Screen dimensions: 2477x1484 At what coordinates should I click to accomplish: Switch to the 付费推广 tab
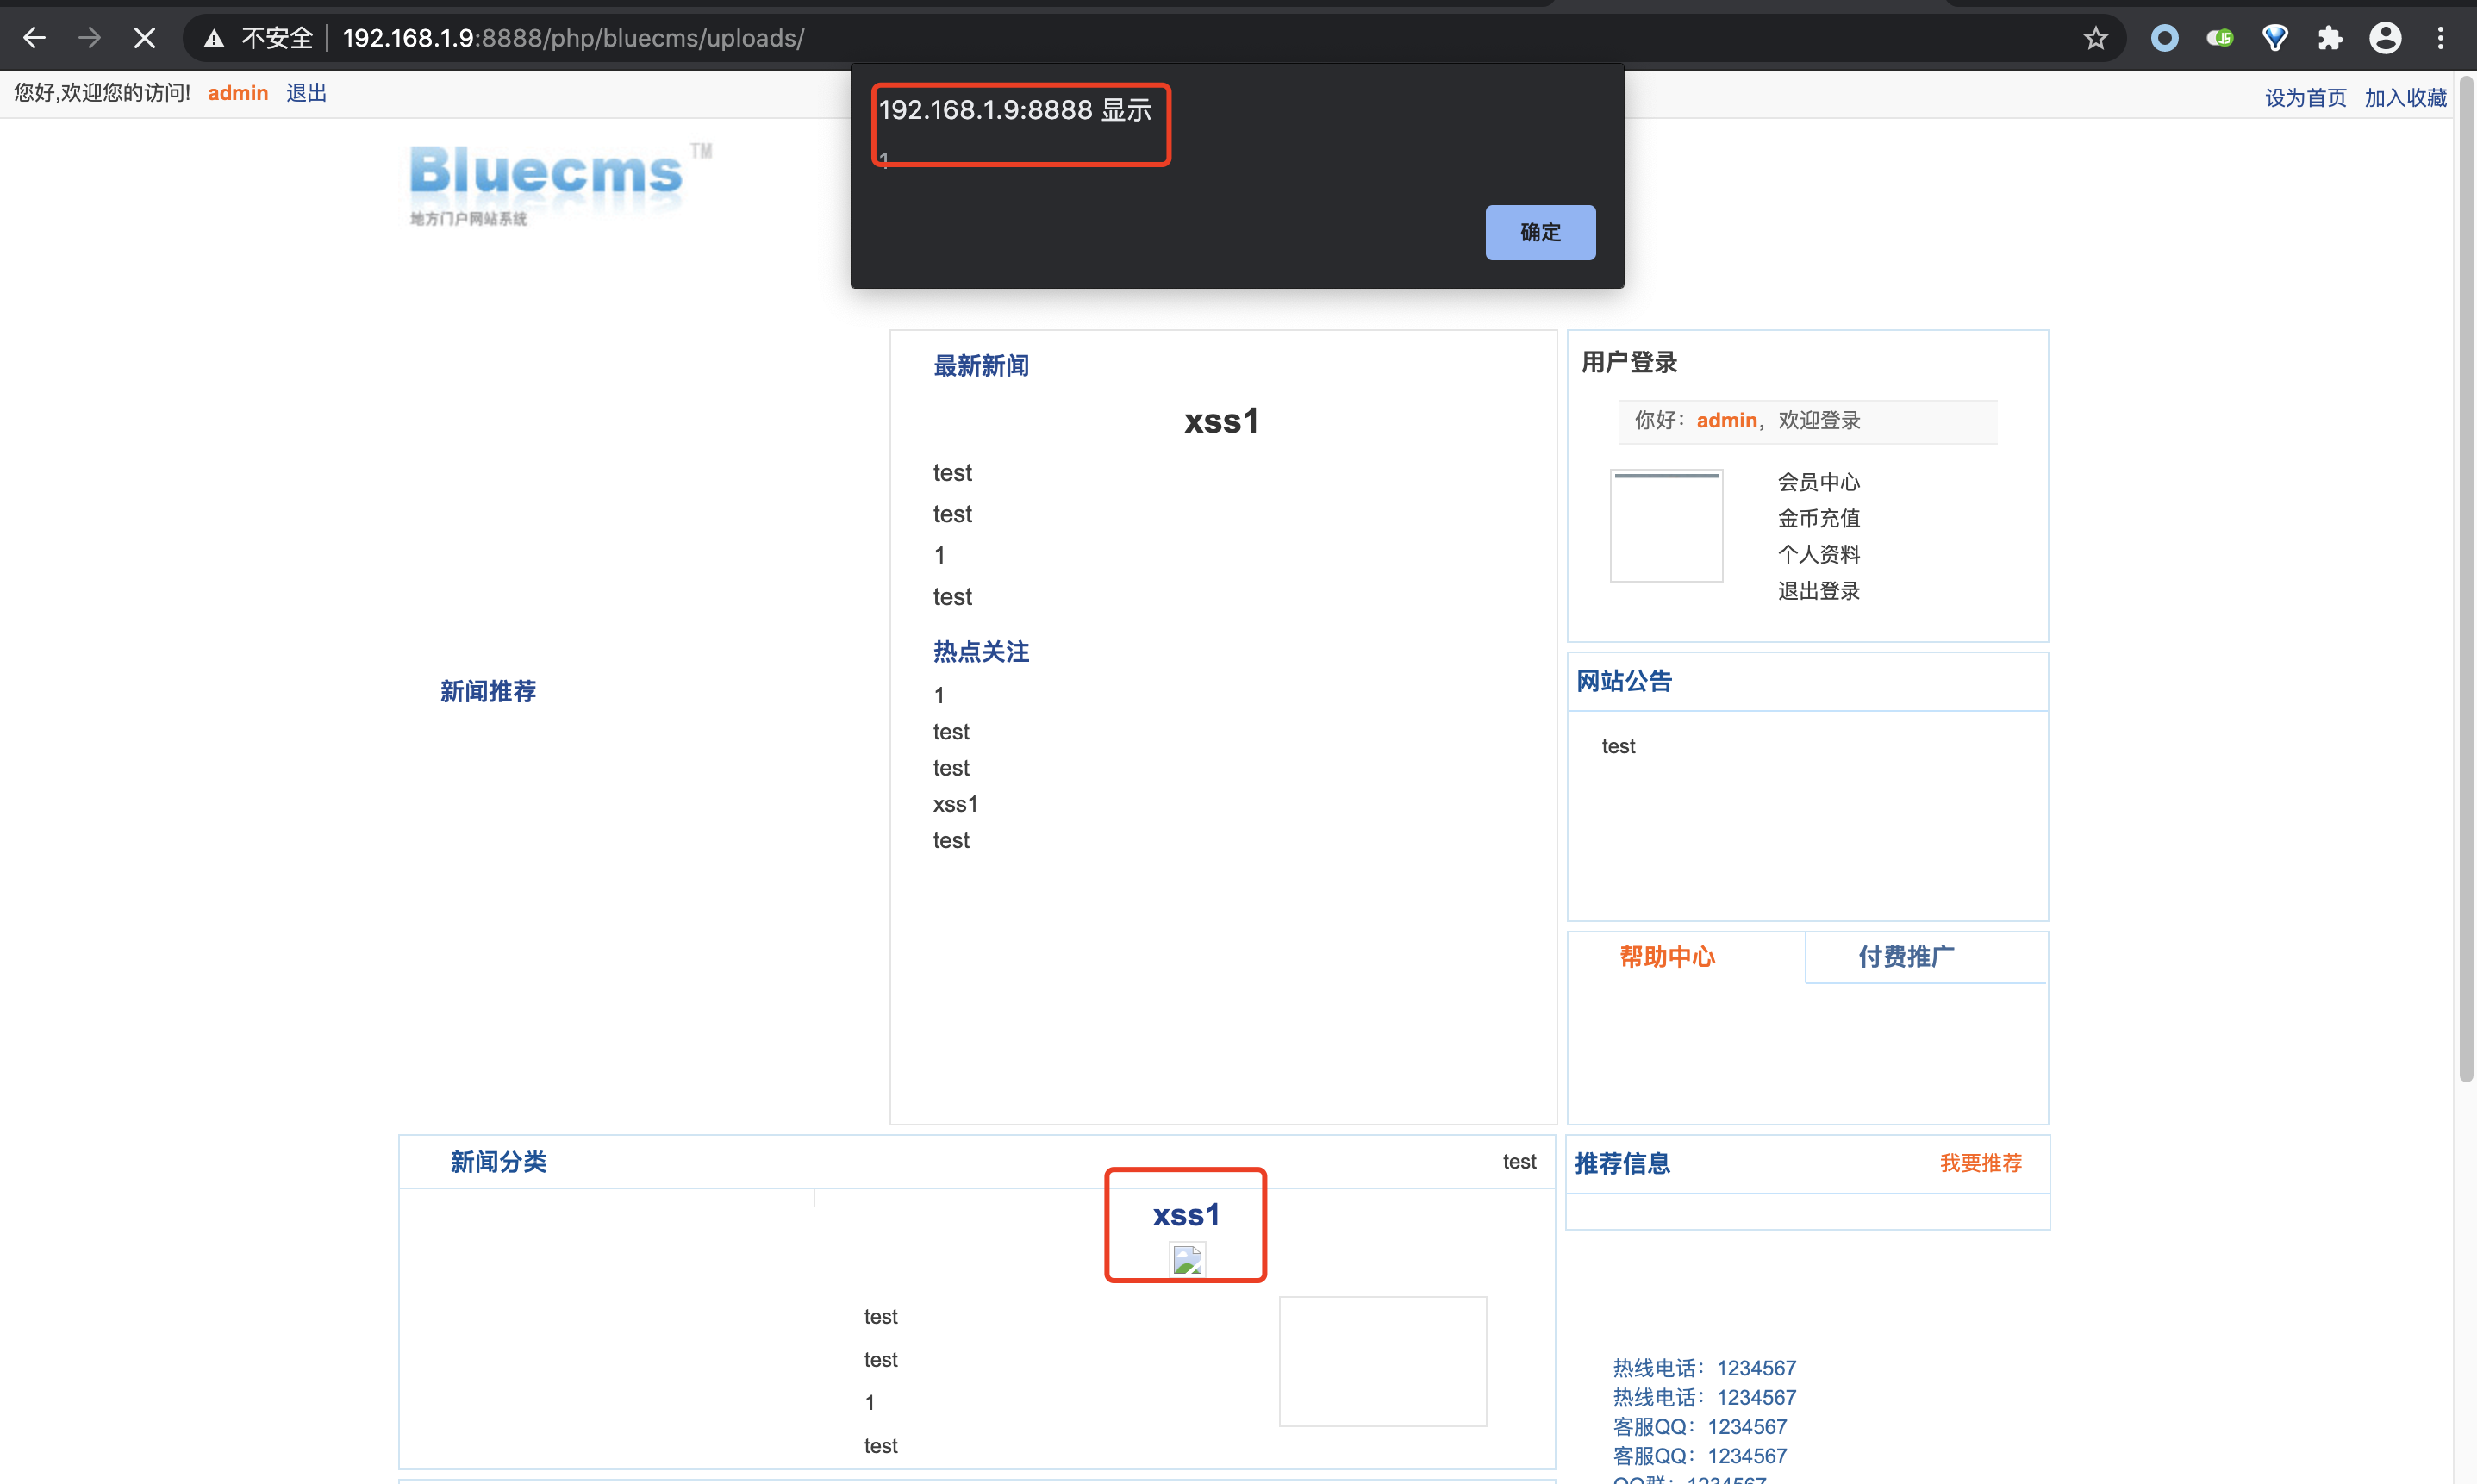(1906, 957)
